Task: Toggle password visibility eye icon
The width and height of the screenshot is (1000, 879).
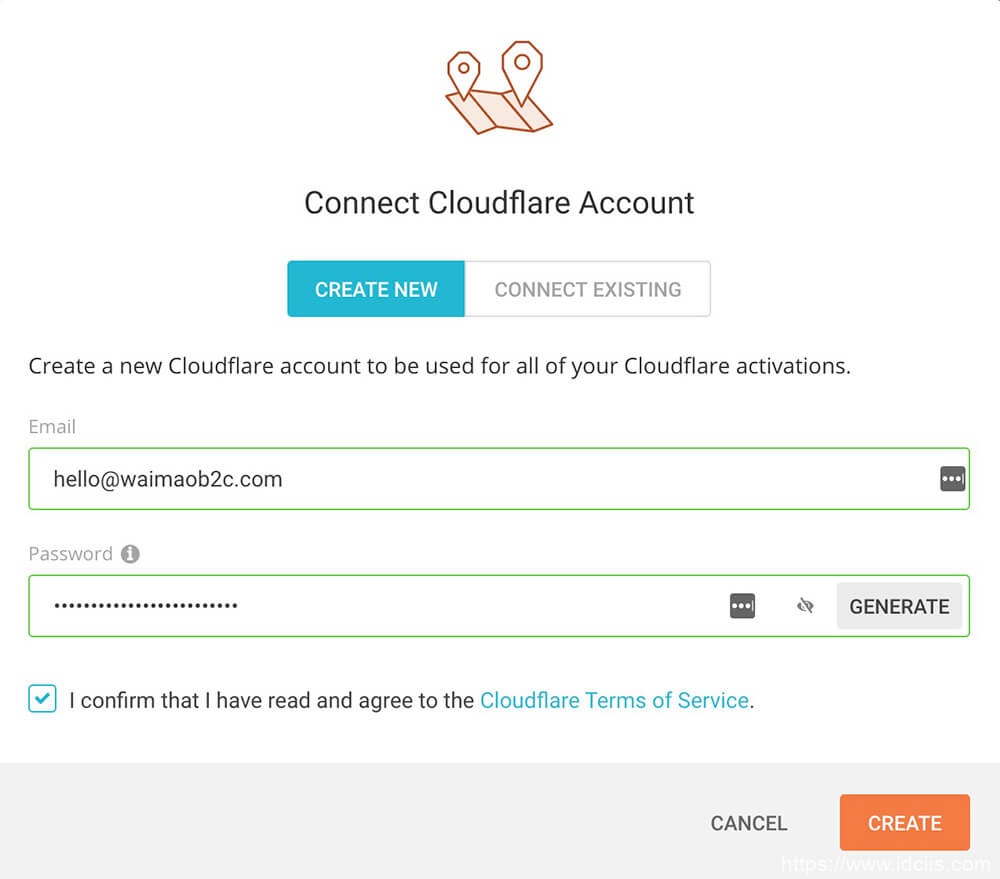Action: (805, 606)
